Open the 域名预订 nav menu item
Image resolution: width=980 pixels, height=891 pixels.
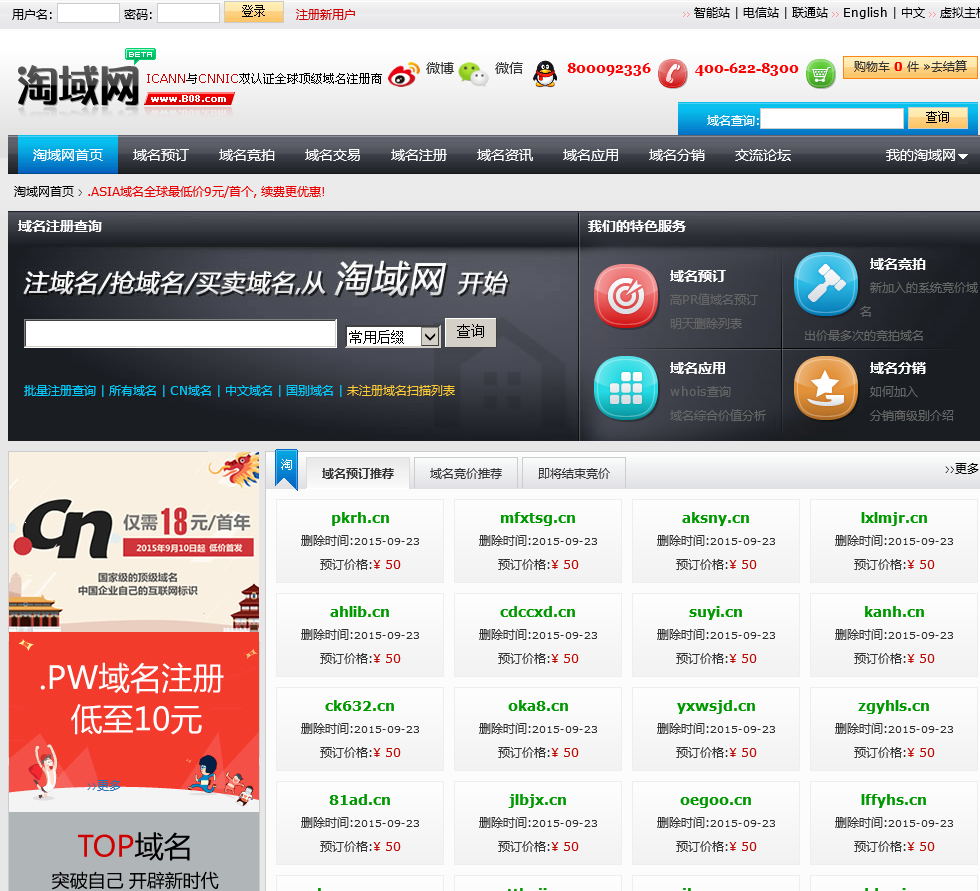161,155
